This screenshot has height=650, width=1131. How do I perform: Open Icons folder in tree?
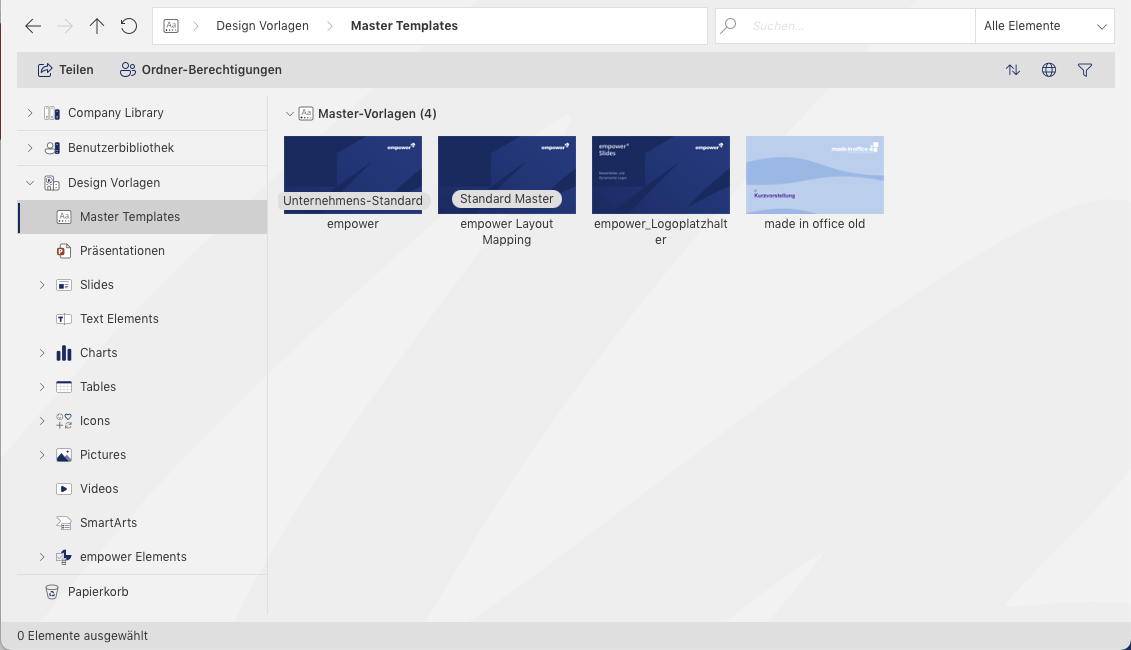143,421
